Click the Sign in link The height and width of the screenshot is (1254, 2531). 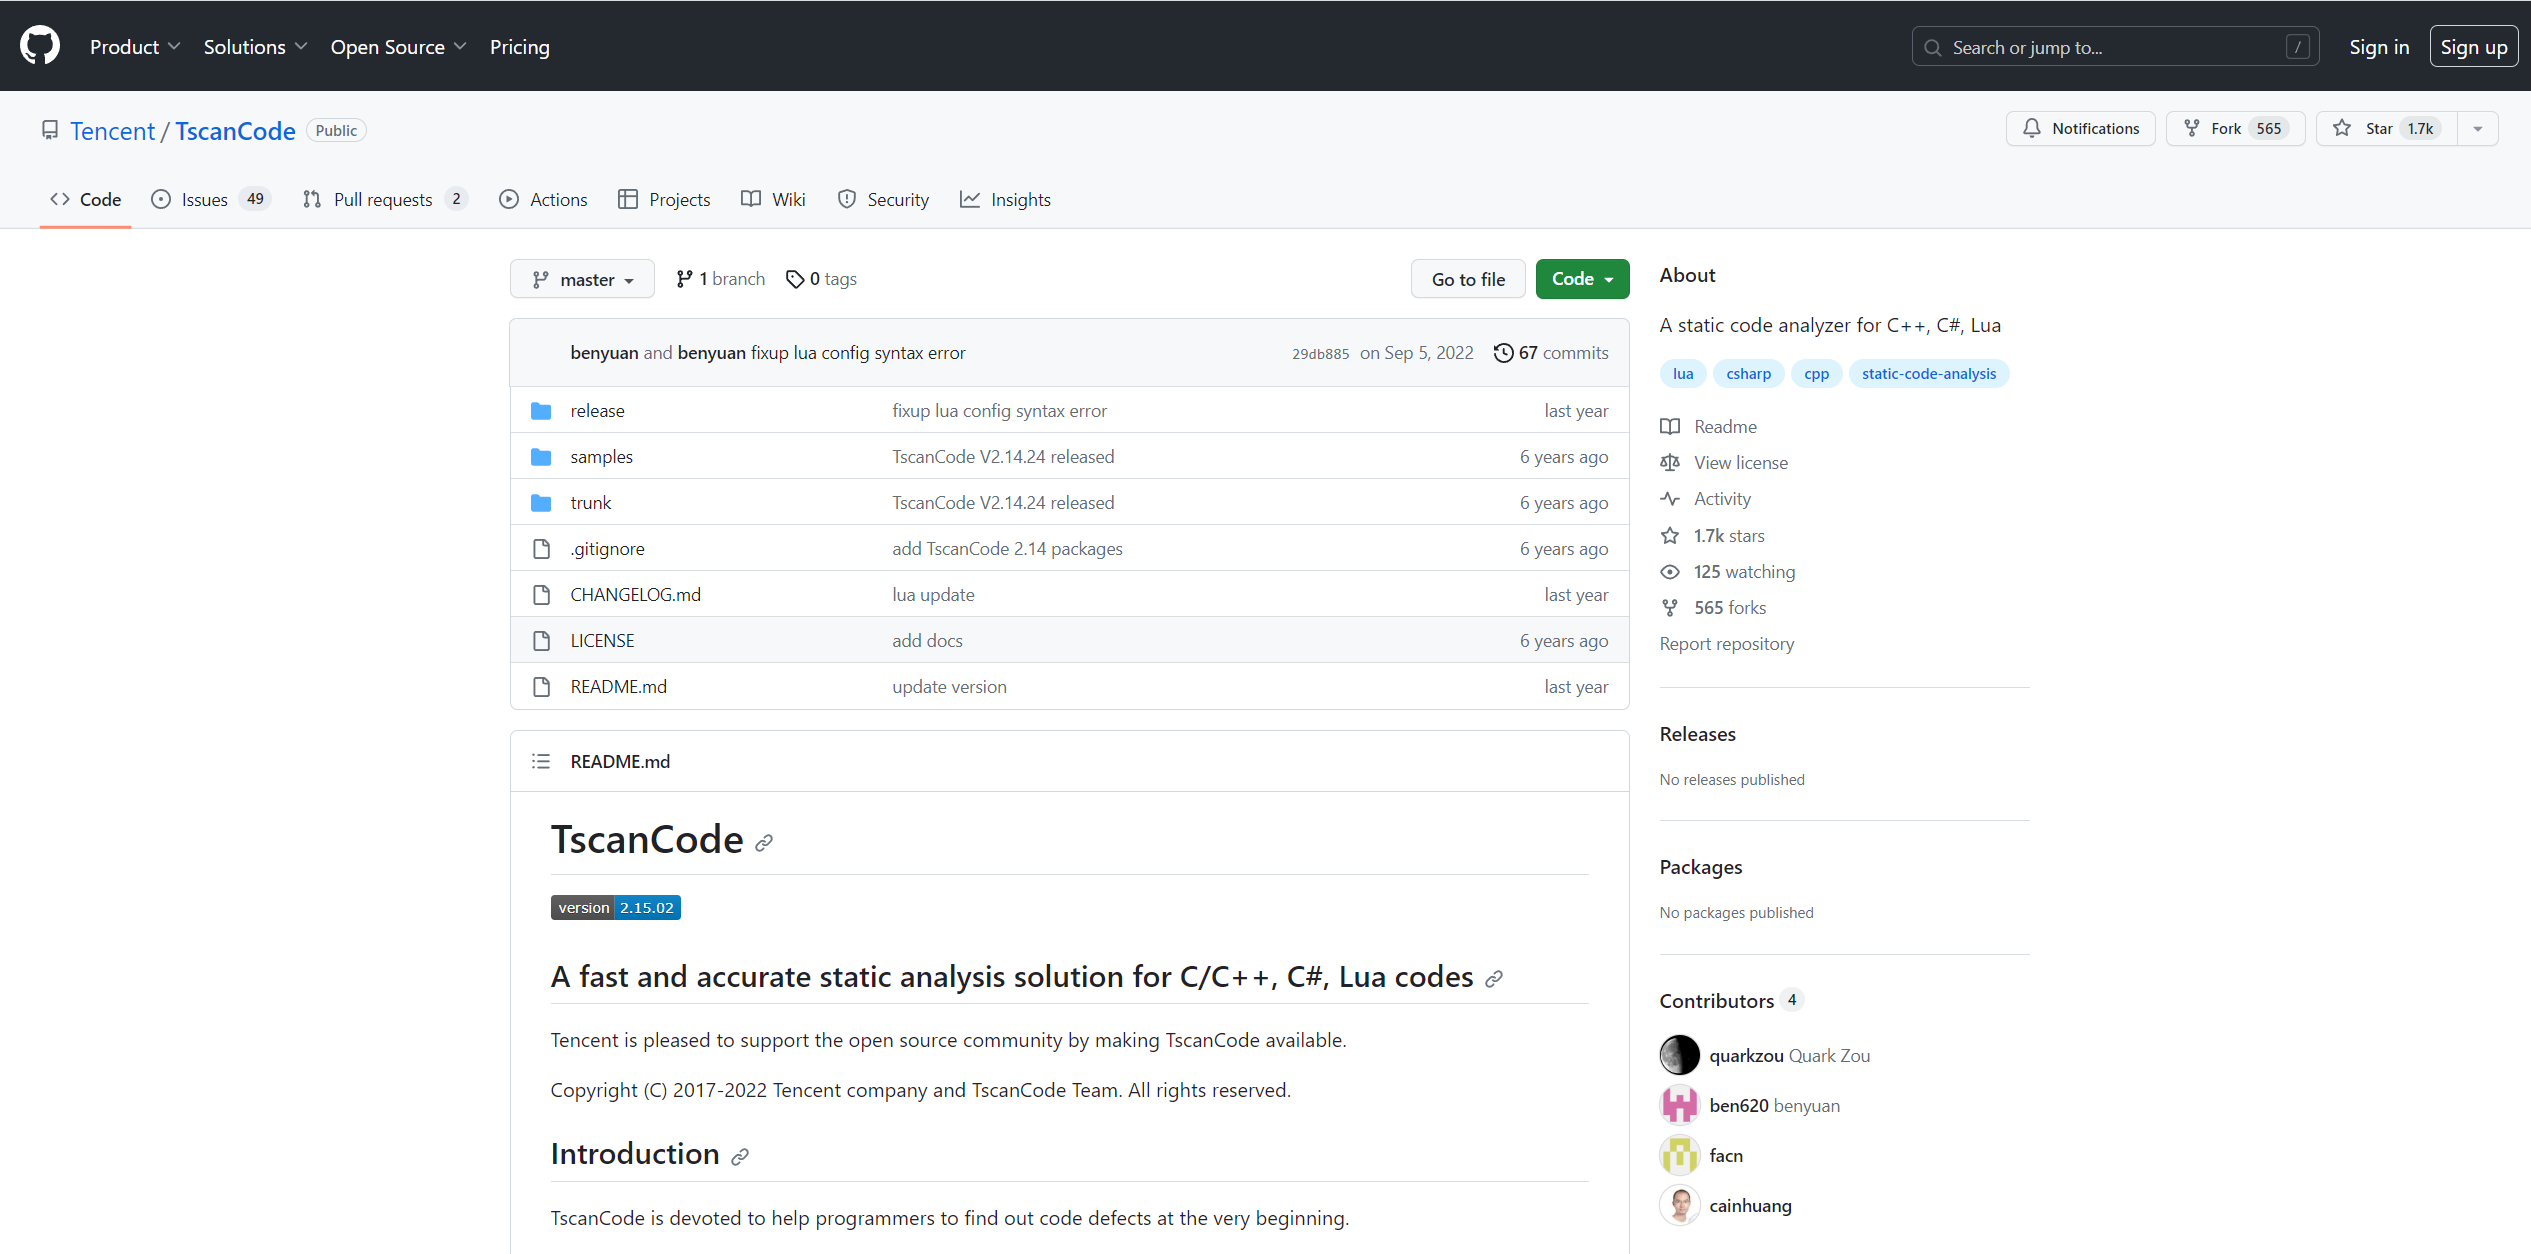[2379, 47]
